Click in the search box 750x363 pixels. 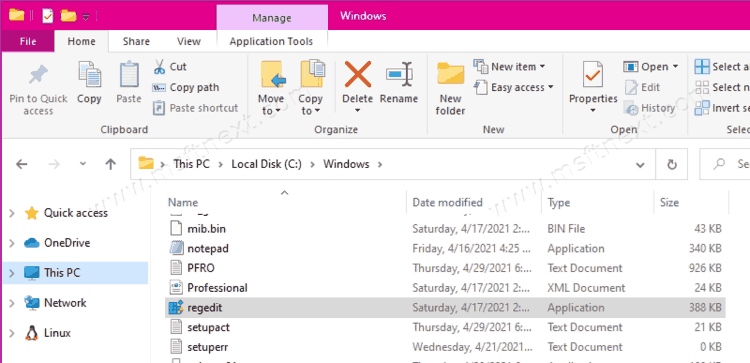point(725,164)
